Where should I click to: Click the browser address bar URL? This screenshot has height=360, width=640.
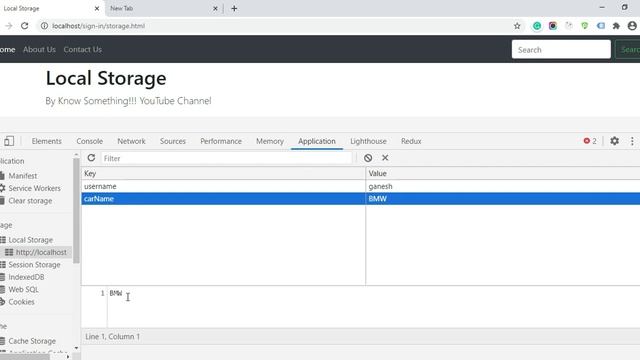tap(98, 26)
